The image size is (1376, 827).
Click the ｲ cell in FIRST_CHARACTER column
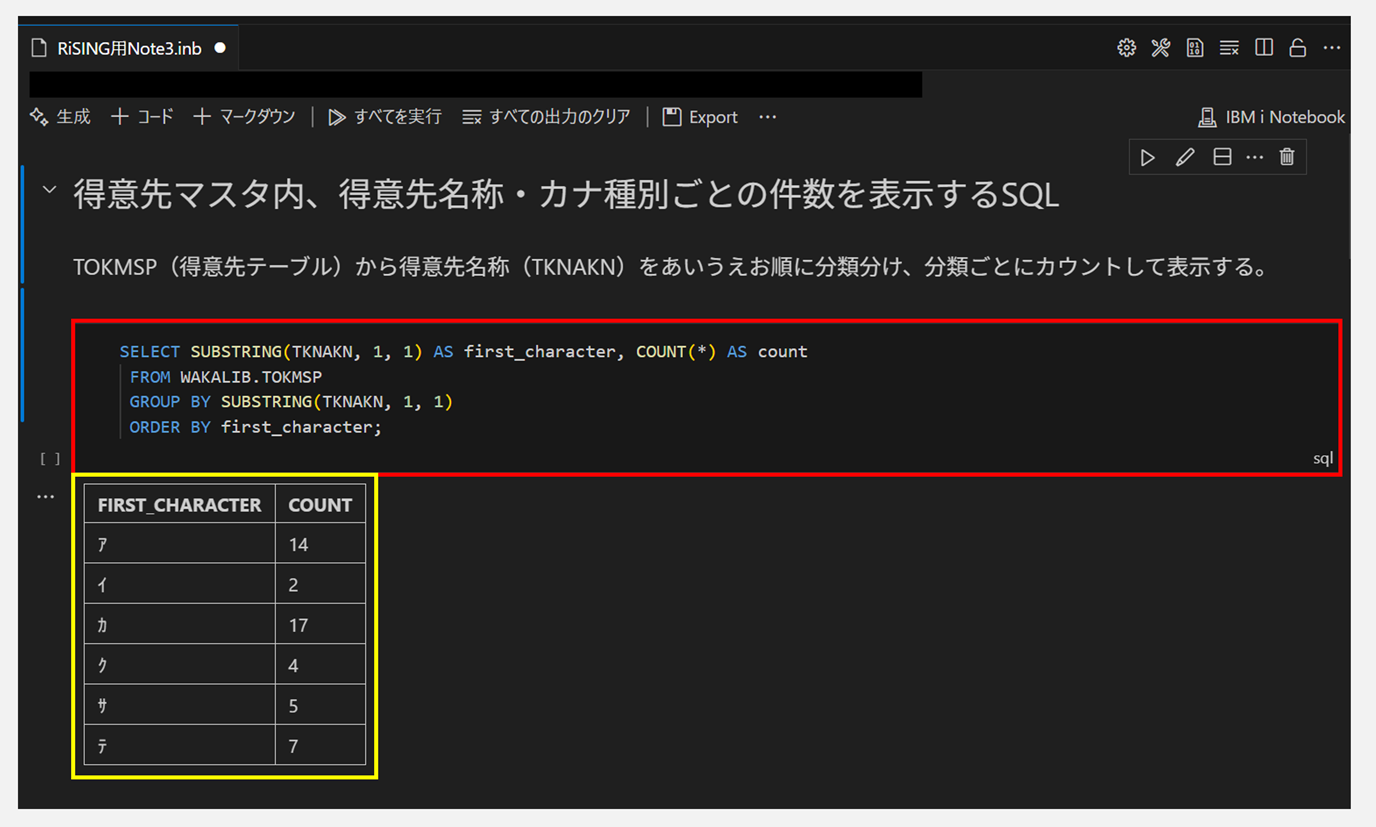pyautogui.click(x=180, y=585)
